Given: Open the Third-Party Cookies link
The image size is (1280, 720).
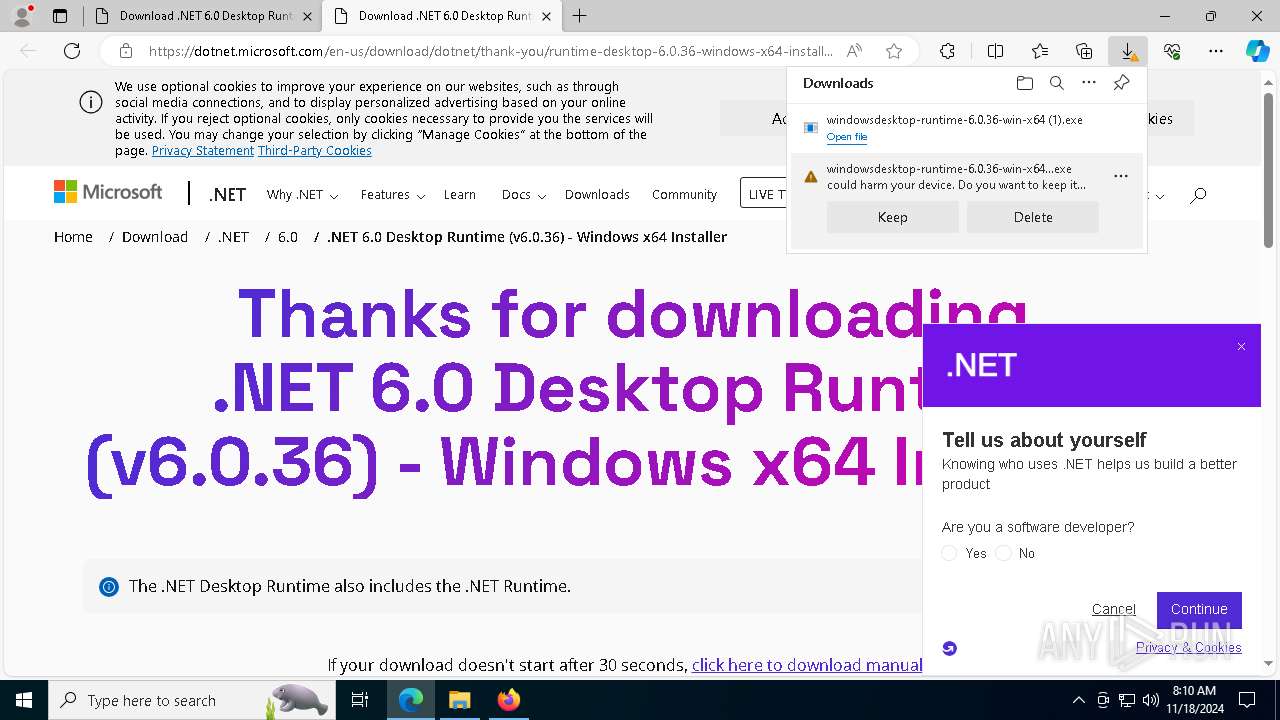Looking at the screenshot, I should [315, 151].
